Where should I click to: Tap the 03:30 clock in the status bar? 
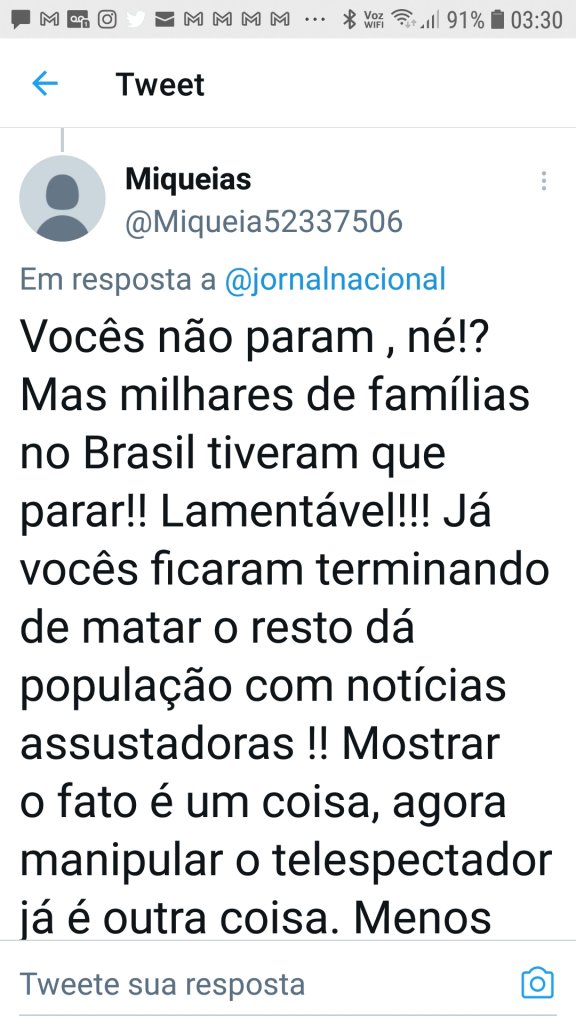[x=537, y=20]
